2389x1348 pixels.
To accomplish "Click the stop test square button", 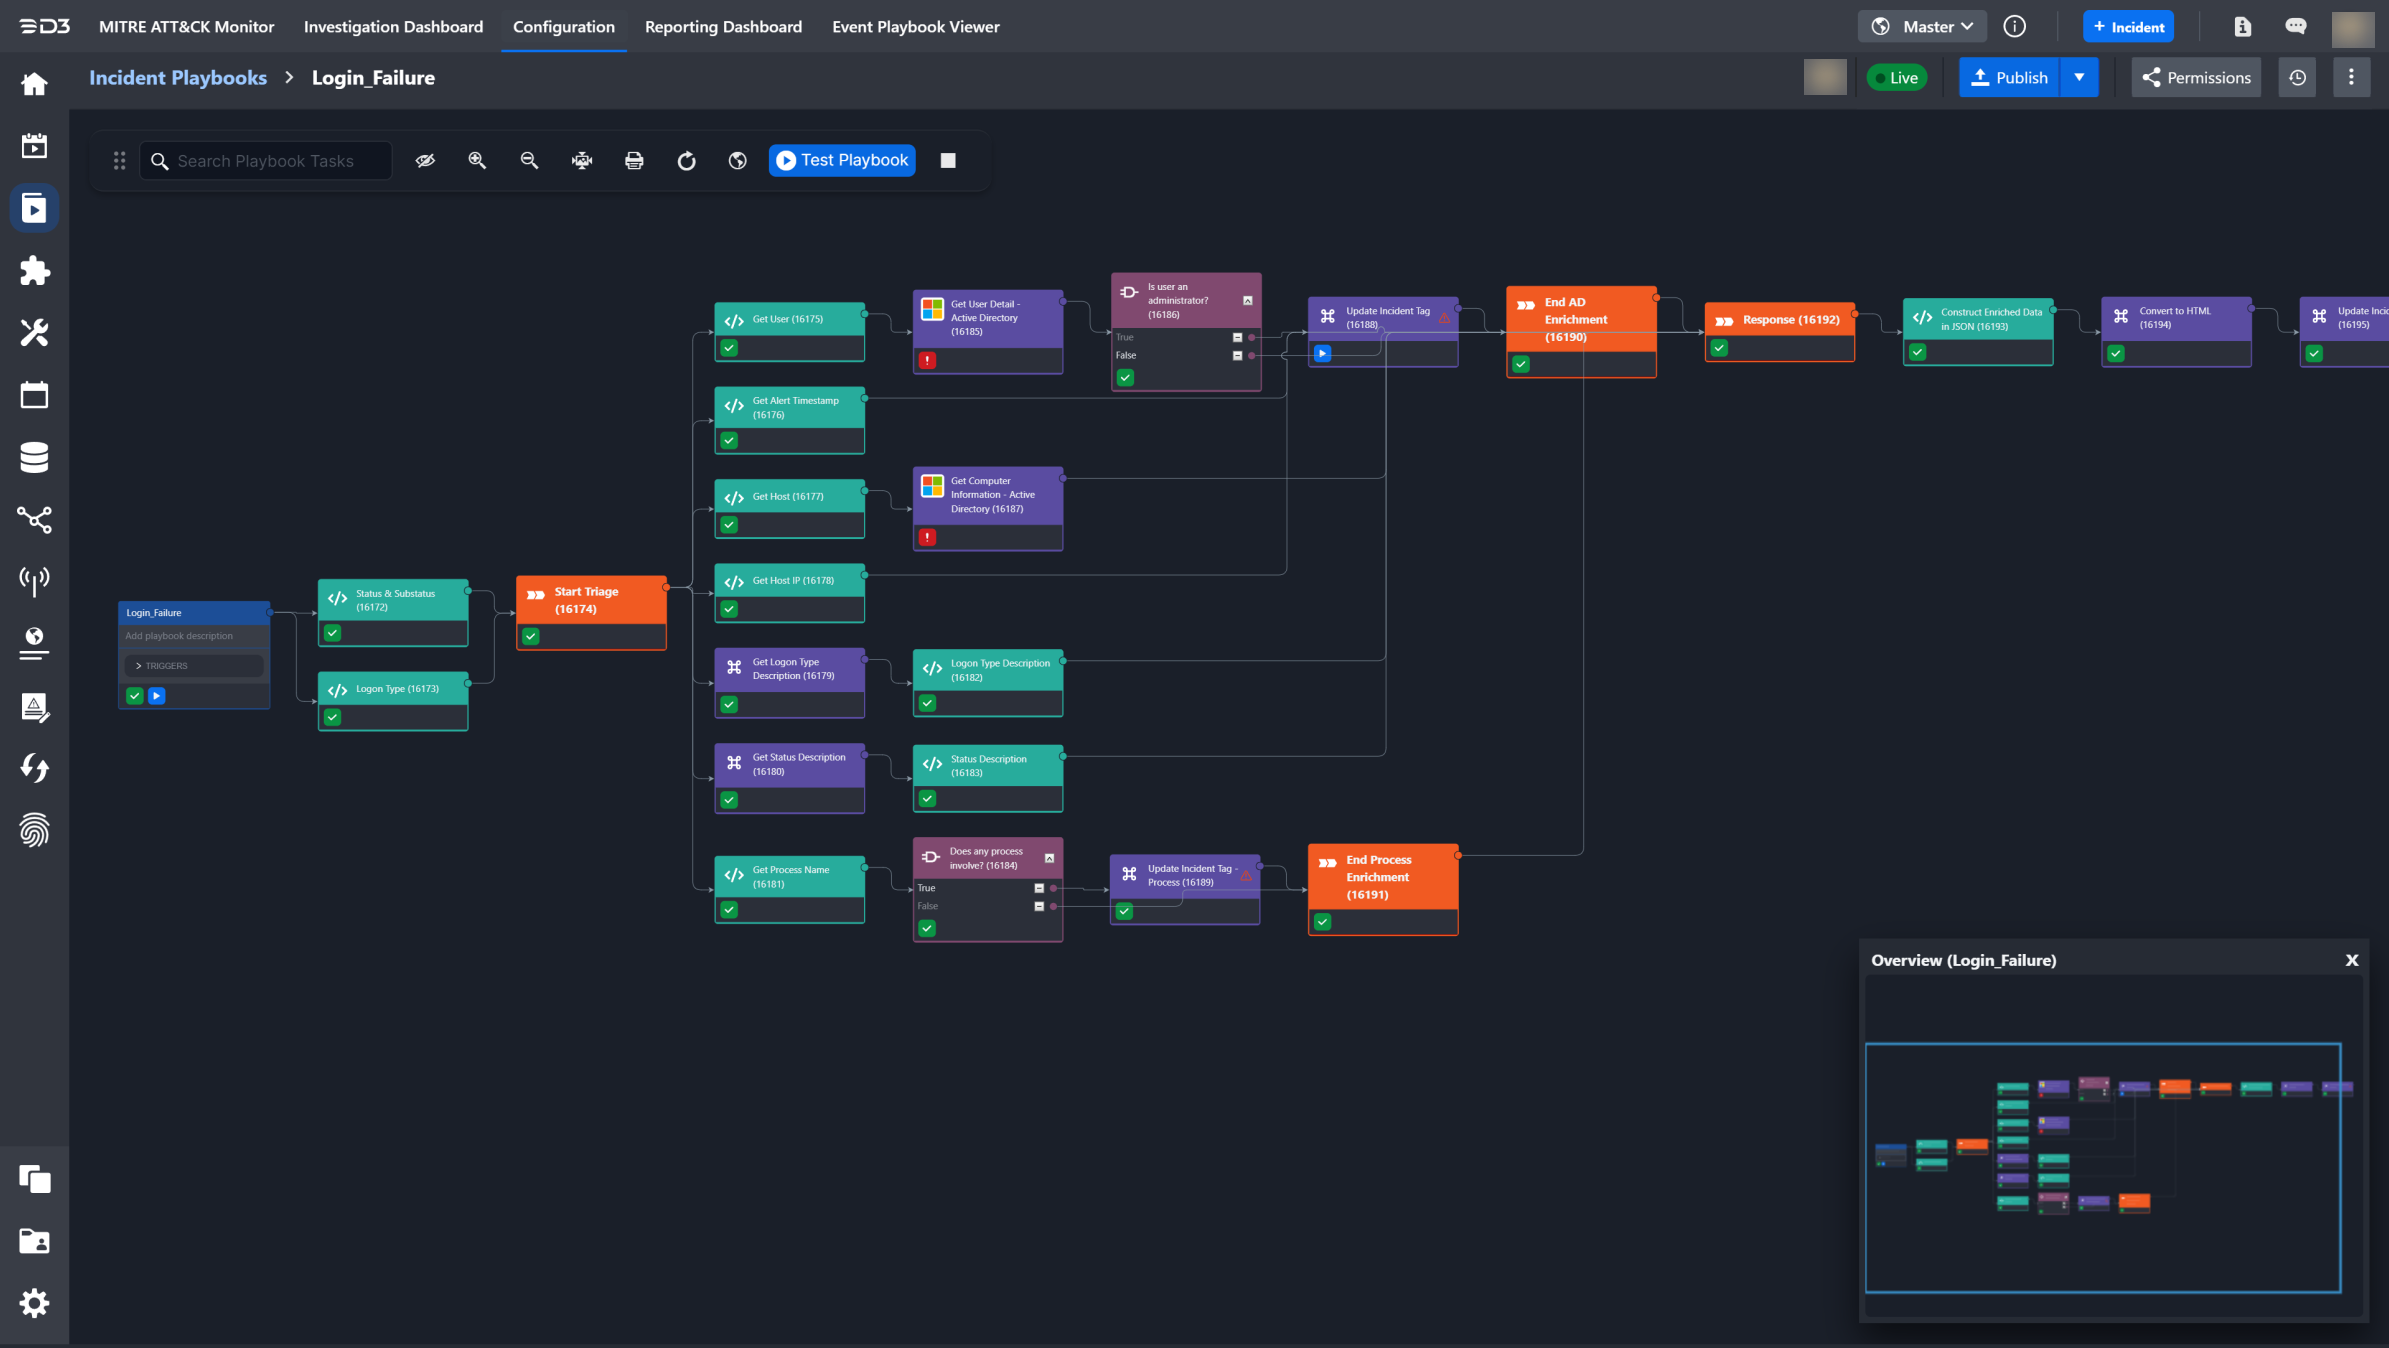I will pos(948,161).
